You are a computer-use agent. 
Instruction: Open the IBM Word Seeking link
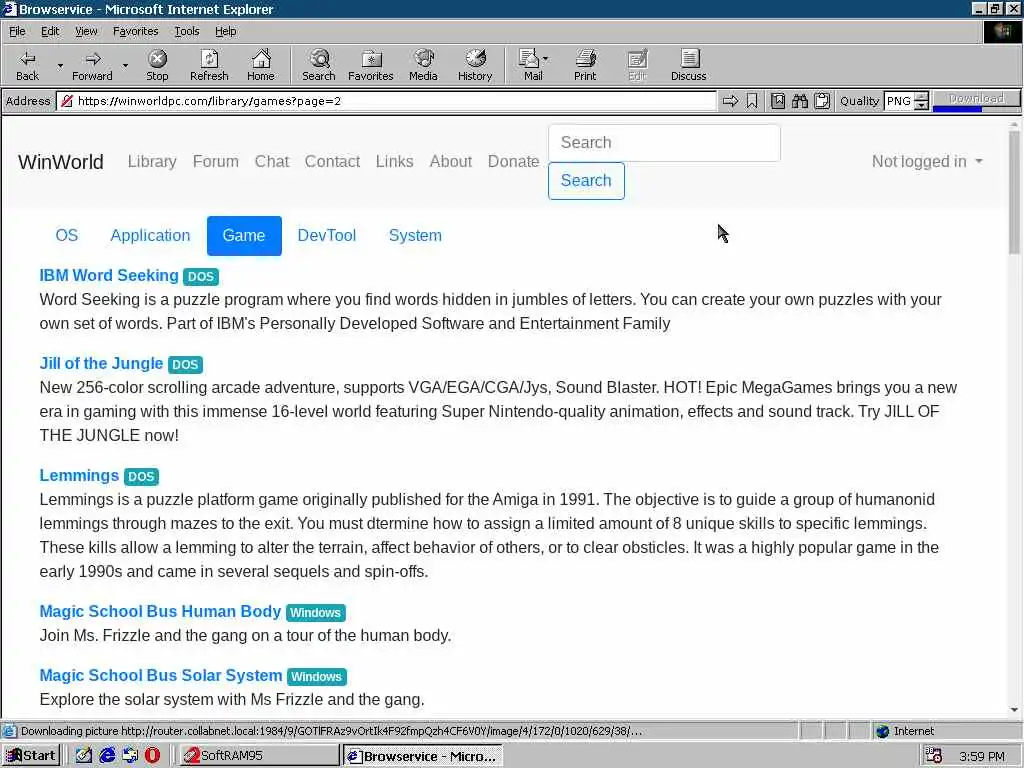(109, 276)
